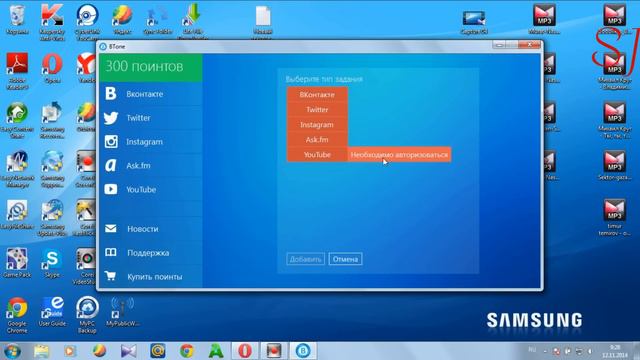Open Easy Network Manager desktop icon
Viewport: 640px width, 360px height.
coord(17,169)
